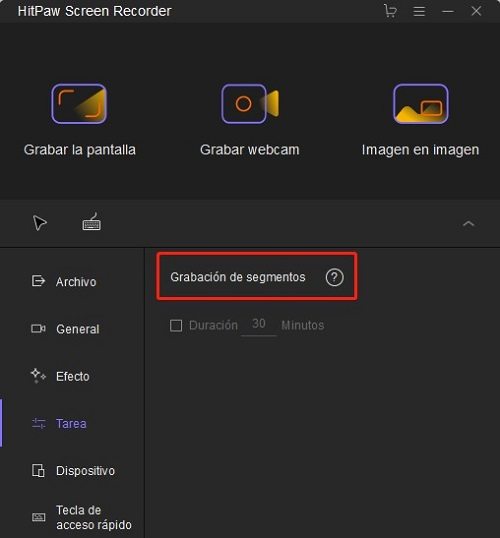Image resolution: width=500 pixels, height=538 pixels.
Task: Open the hamburger menu in title bar
Action: (419, 11)
